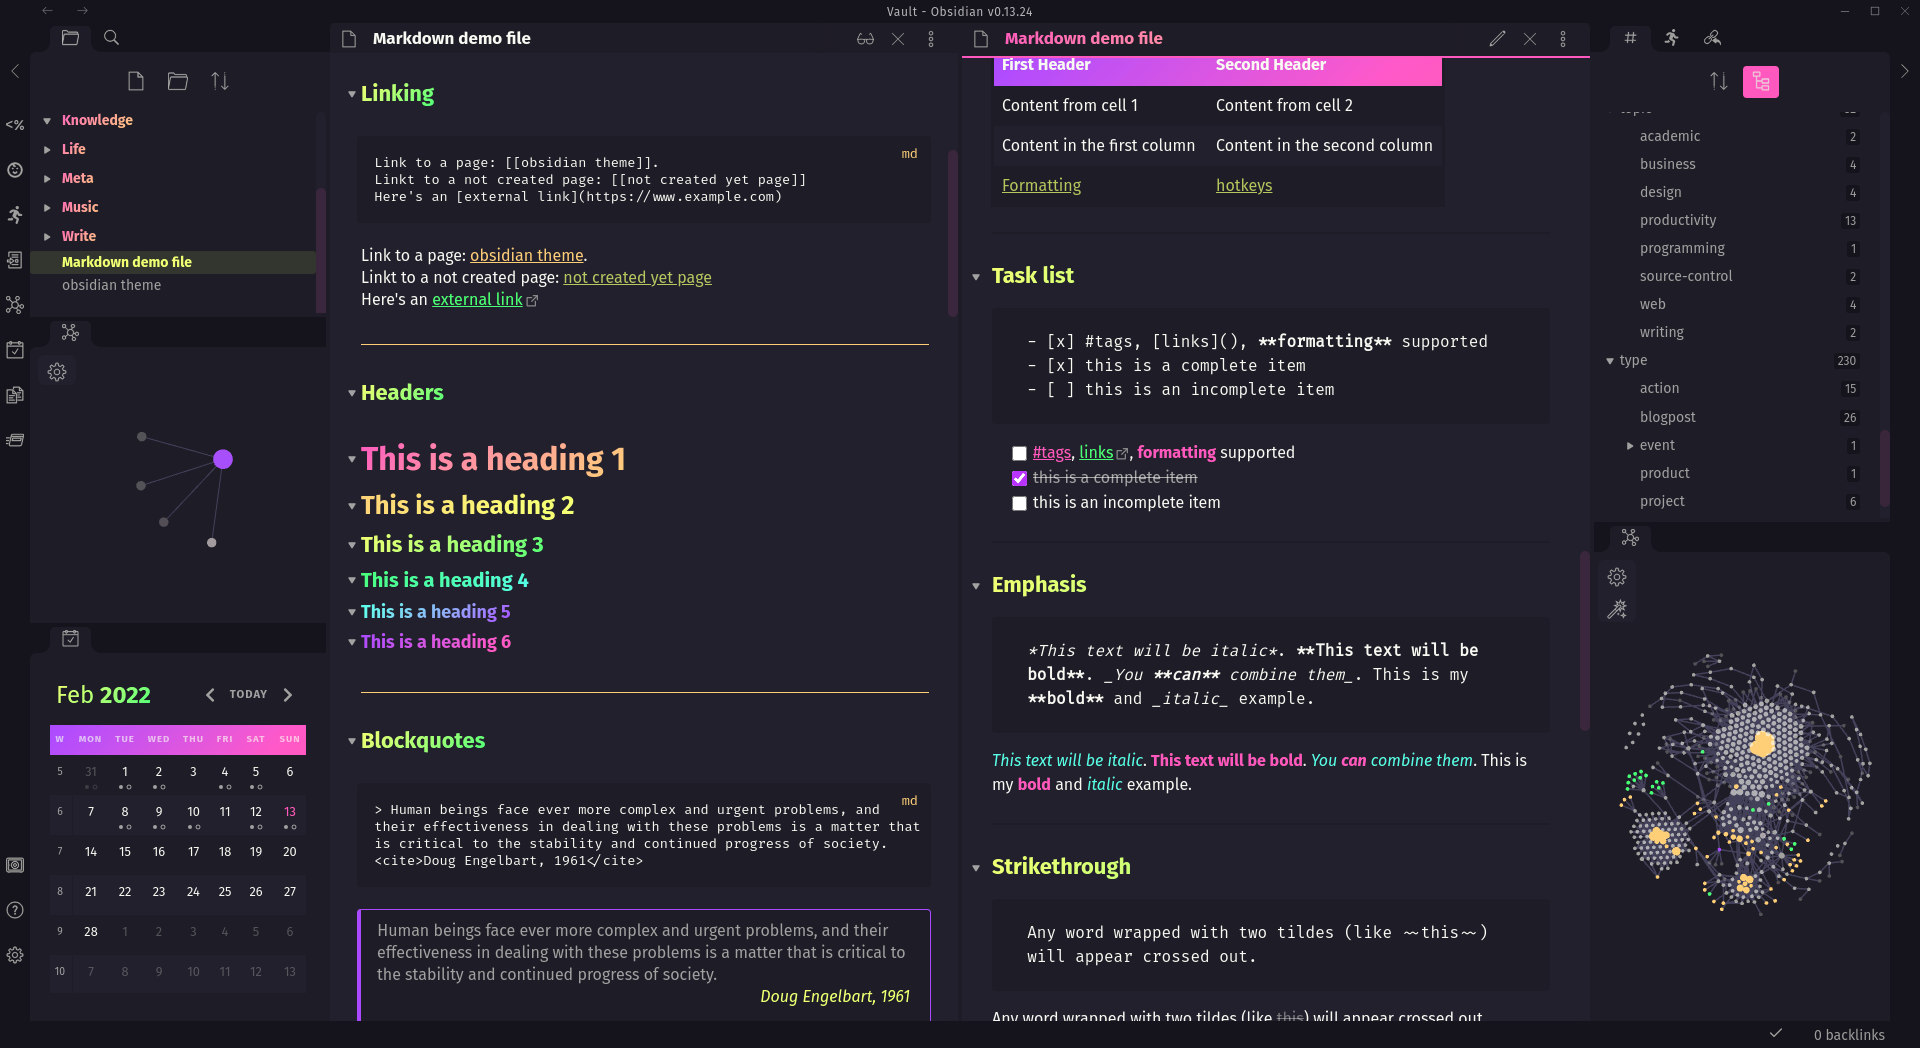Click the right preview pane scrollbar
1920x1048 pixels.
click(x=1584, y=640)
